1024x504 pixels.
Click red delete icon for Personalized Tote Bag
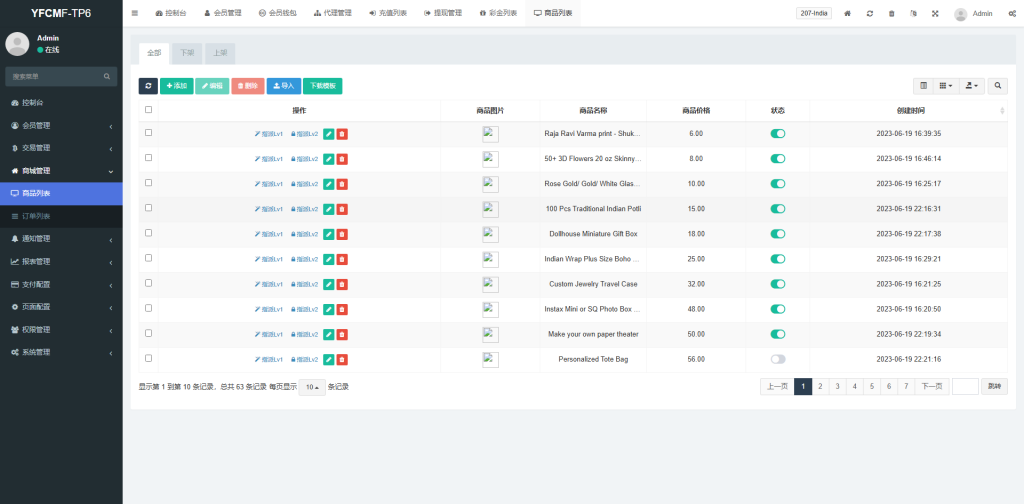tap(342, 359)
